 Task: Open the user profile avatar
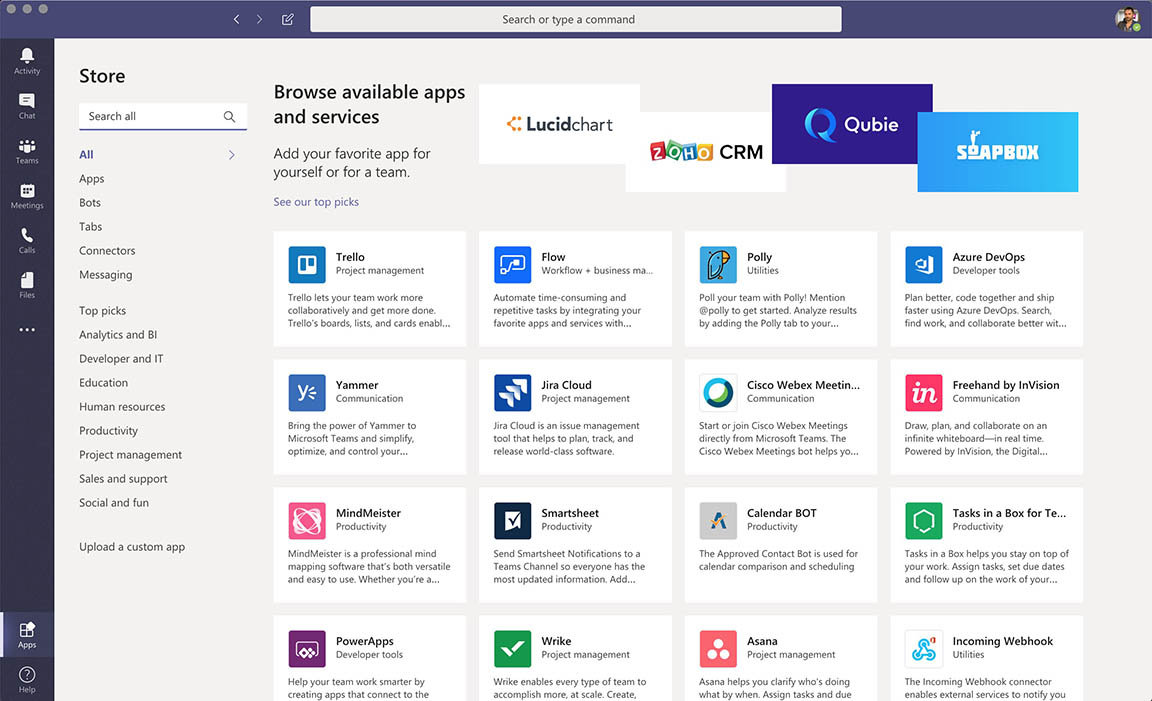coord(1127,19)
